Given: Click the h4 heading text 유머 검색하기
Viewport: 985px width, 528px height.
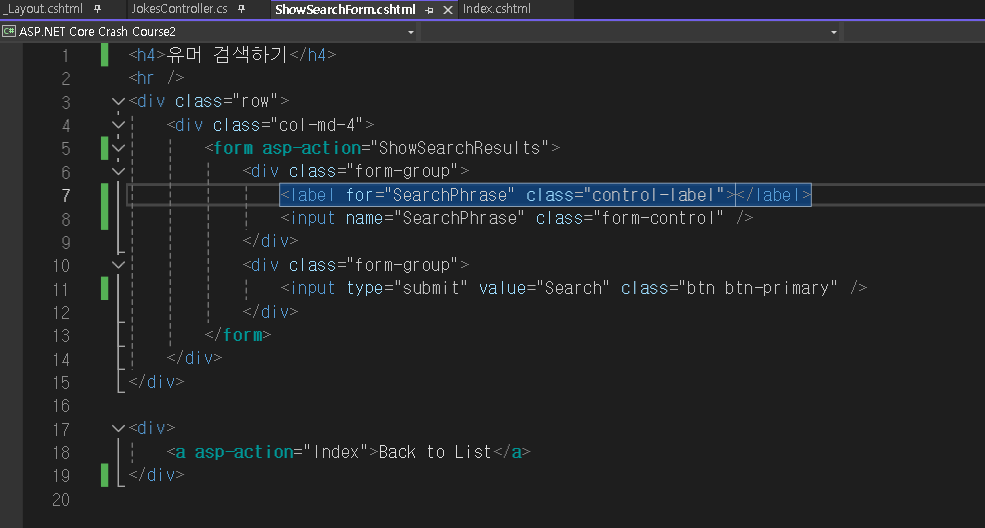Looking at the screenshot, I should (x=227, y=55).
